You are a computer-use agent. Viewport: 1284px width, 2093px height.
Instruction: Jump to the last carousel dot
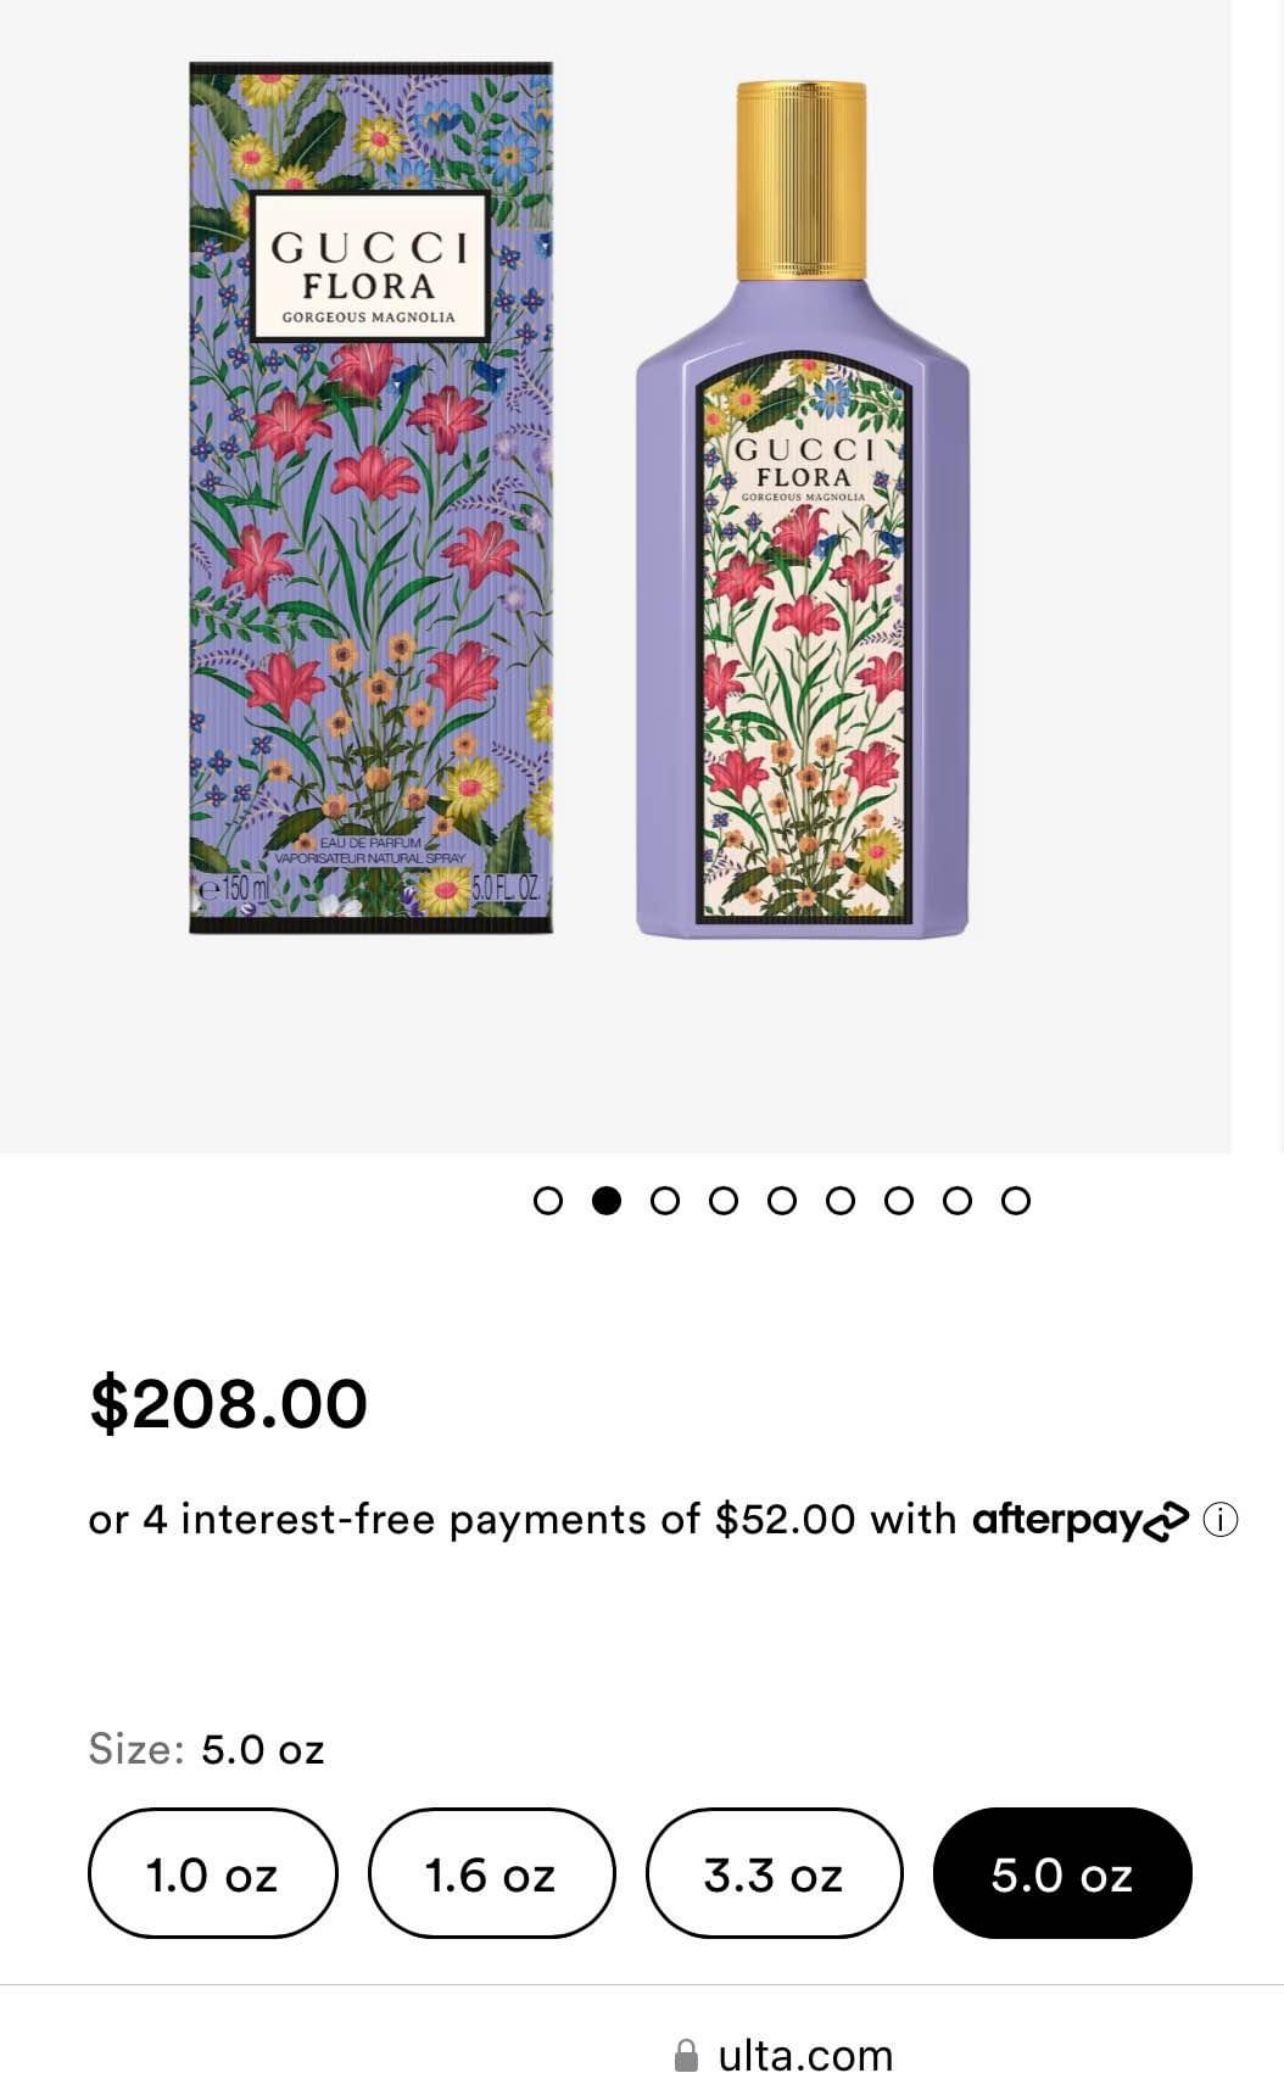1016,1200
